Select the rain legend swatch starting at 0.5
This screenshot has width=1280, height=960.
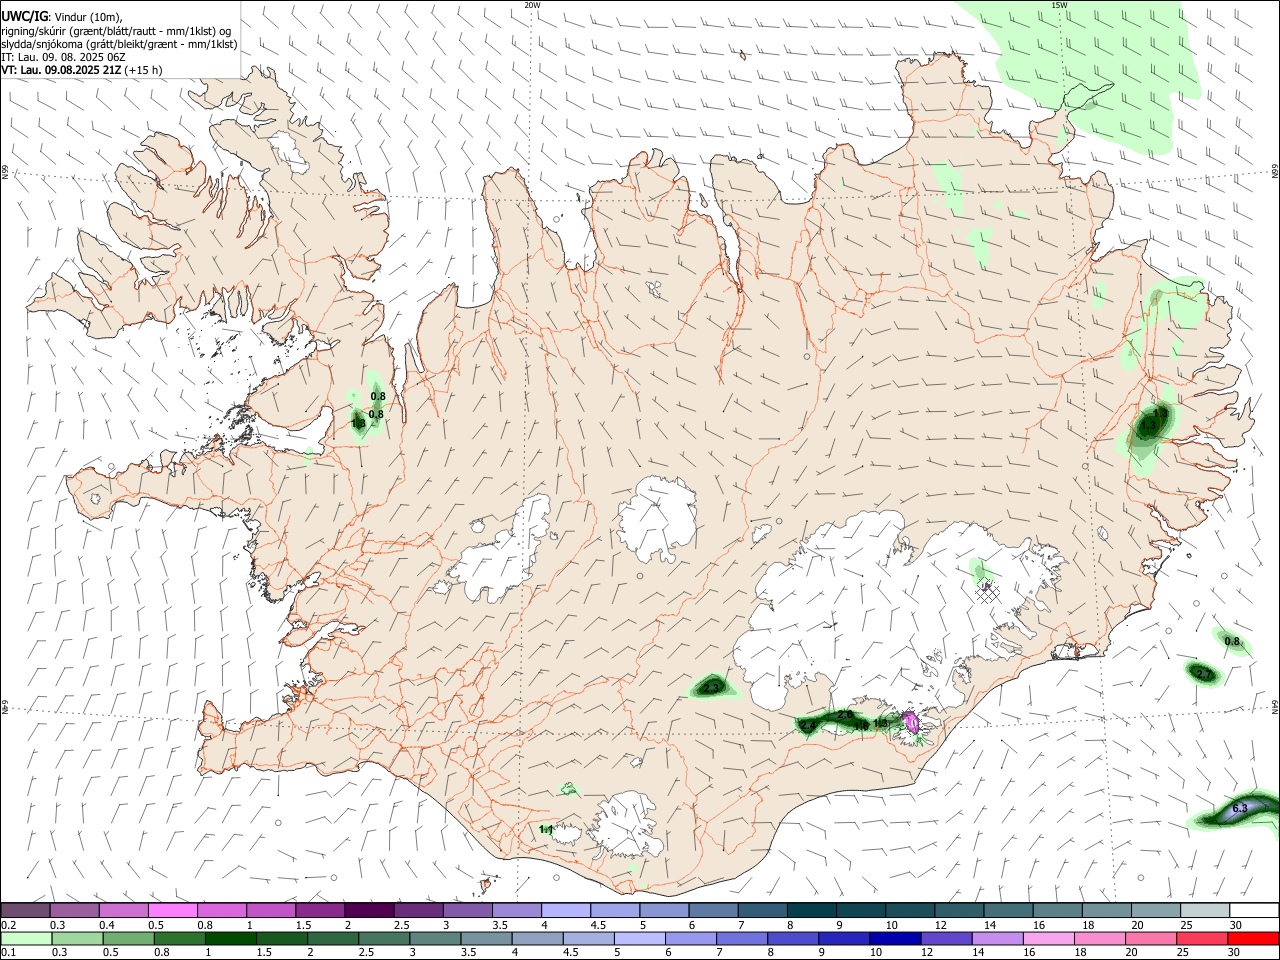128,938
